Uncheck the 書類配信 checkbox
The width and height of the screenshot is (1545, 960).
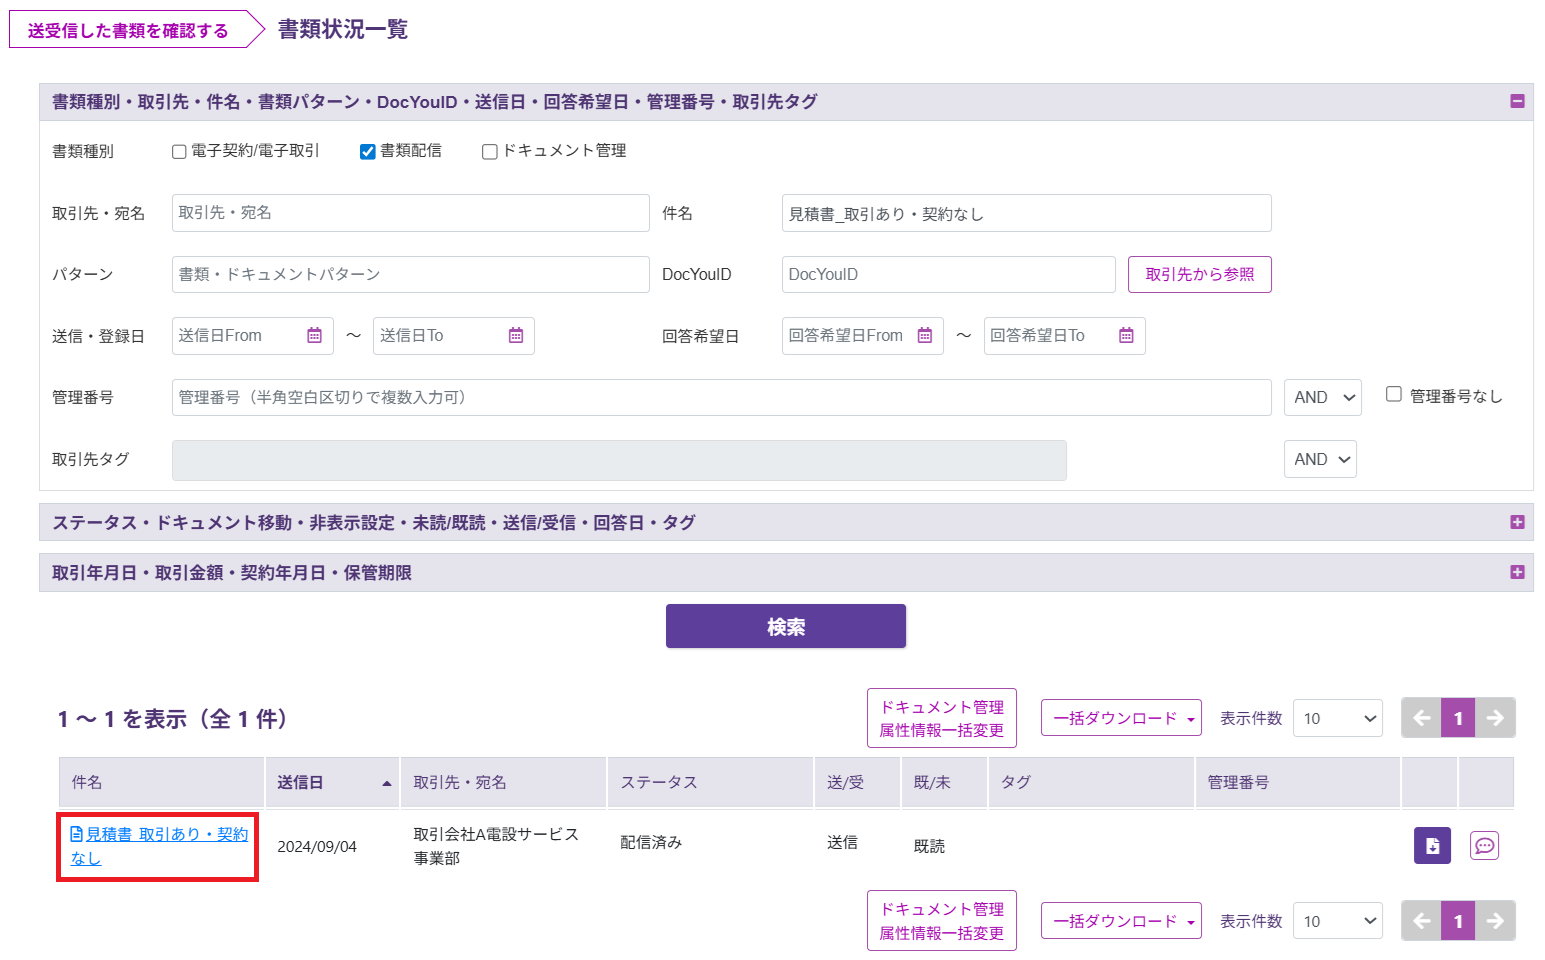[x=368, y=152]
